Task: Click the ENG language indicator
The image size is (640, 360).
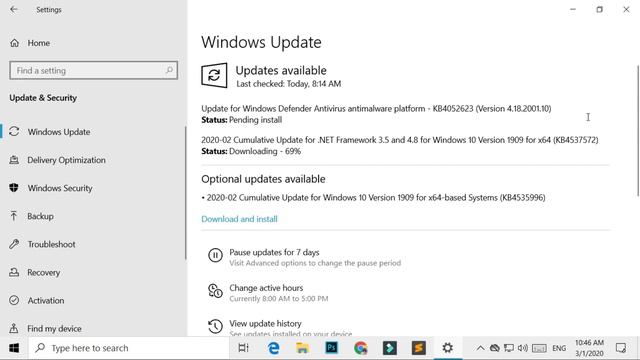Action: (559, 348)
